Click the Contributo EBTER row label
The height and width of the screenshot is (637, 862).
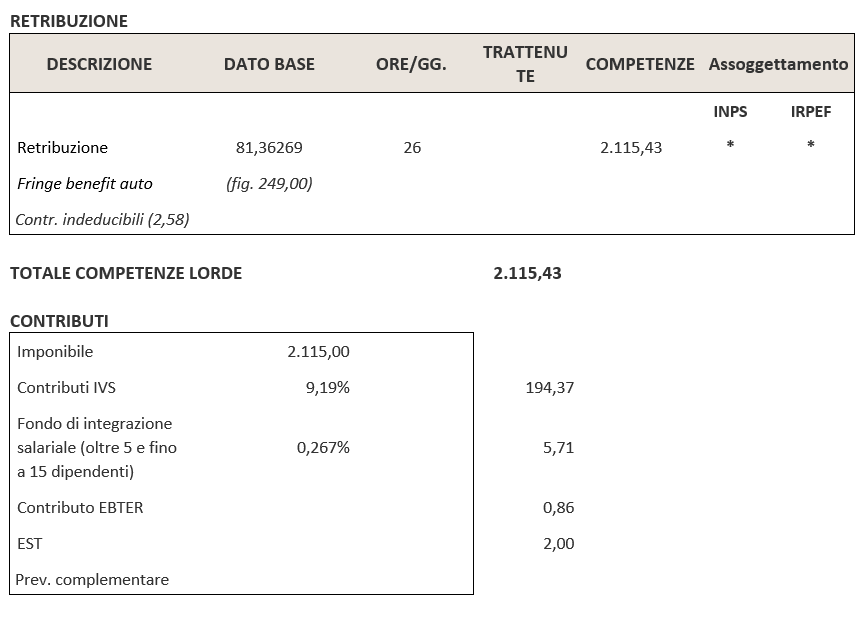tap(80, 507)
